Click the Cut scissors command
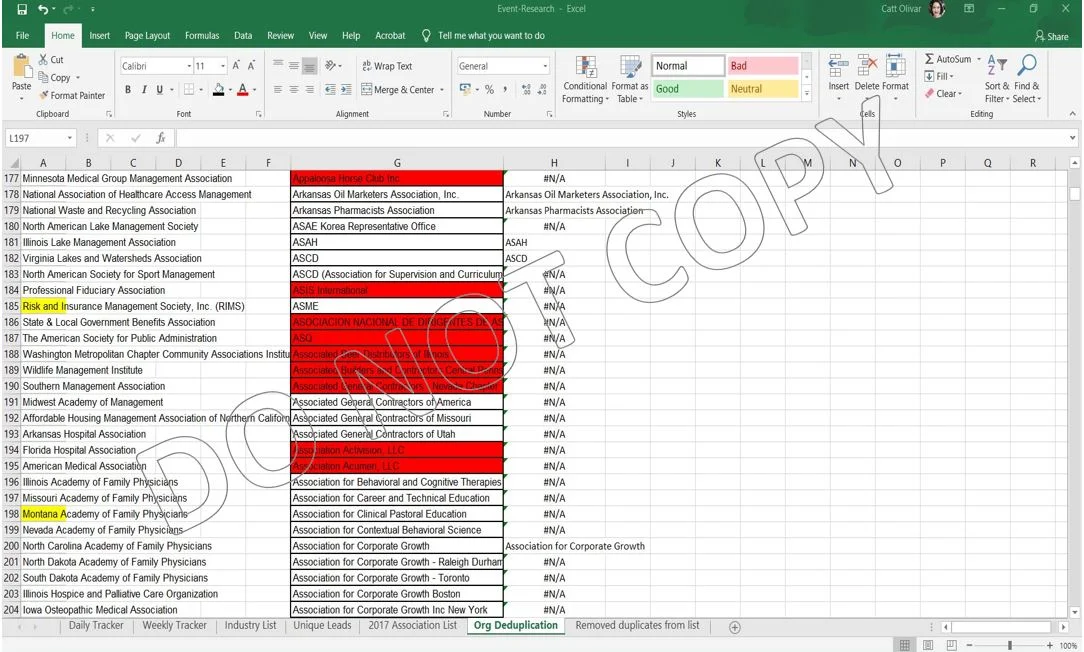The height and width of the screenshot is (652, 1084). [51, 60]
